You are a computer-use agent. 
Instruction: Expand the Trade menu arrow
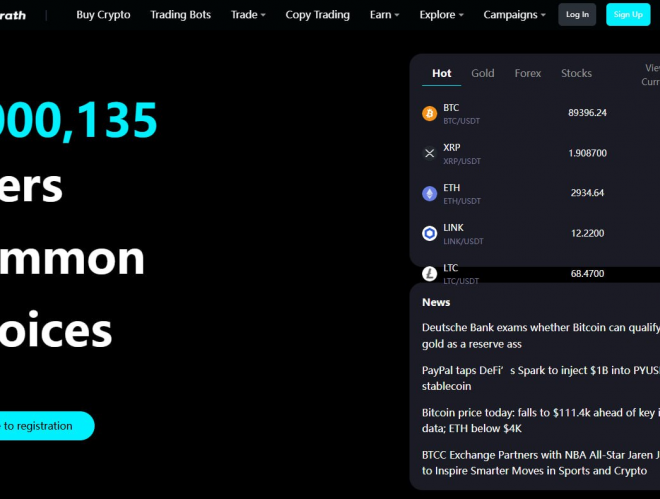263,15
